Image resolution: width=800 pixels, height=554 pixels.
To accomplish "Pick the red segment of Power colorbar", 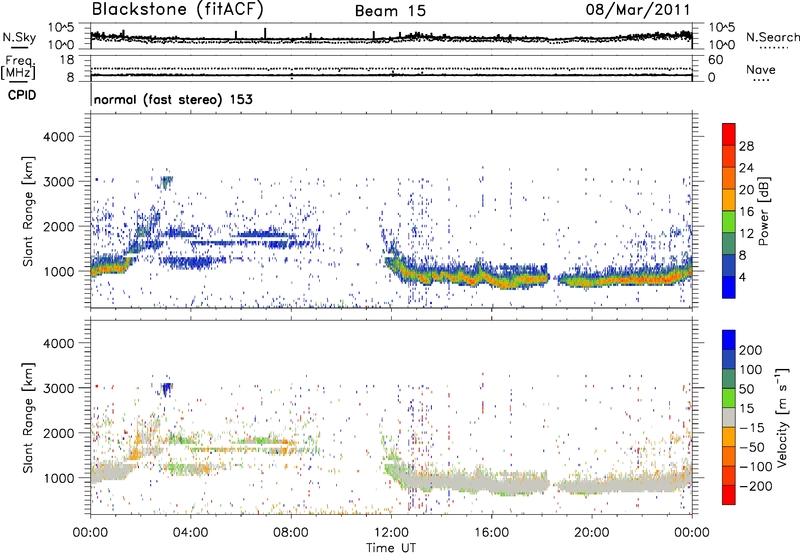I will tap(729, 135).
